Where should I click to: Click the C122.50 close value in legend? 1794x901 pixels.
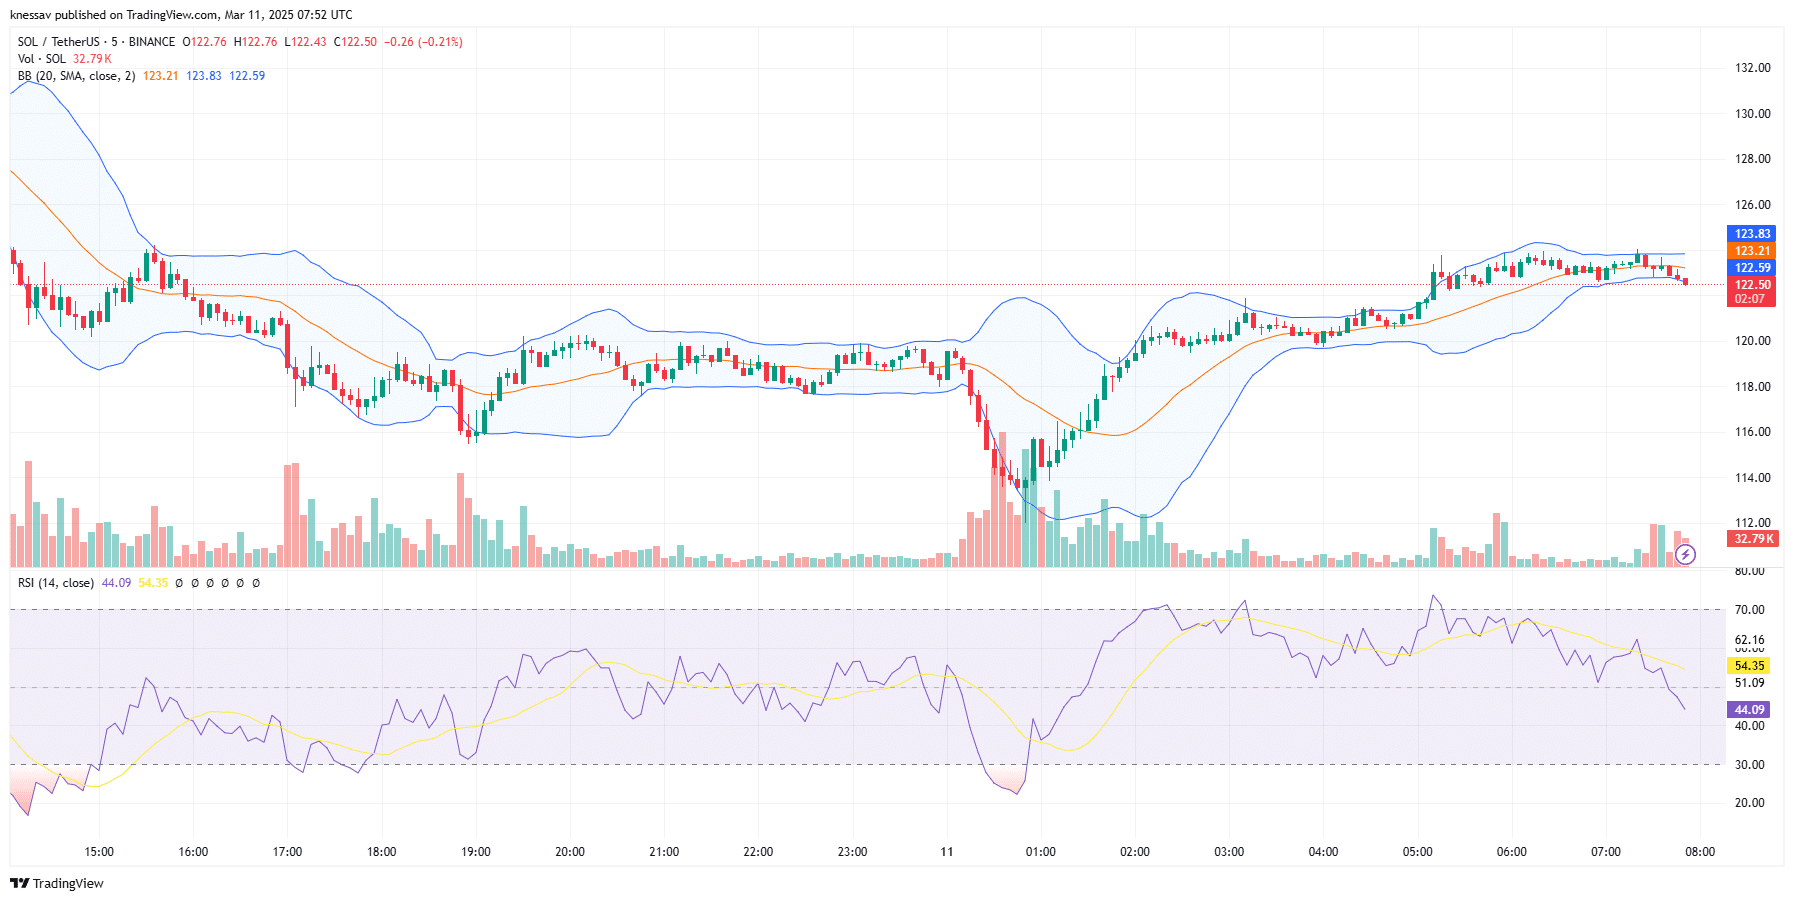pos(355,42)
